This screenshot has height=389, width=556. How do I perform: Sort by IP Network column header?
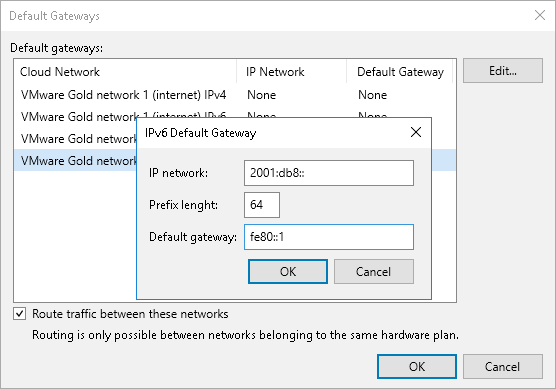pos(291,72)
